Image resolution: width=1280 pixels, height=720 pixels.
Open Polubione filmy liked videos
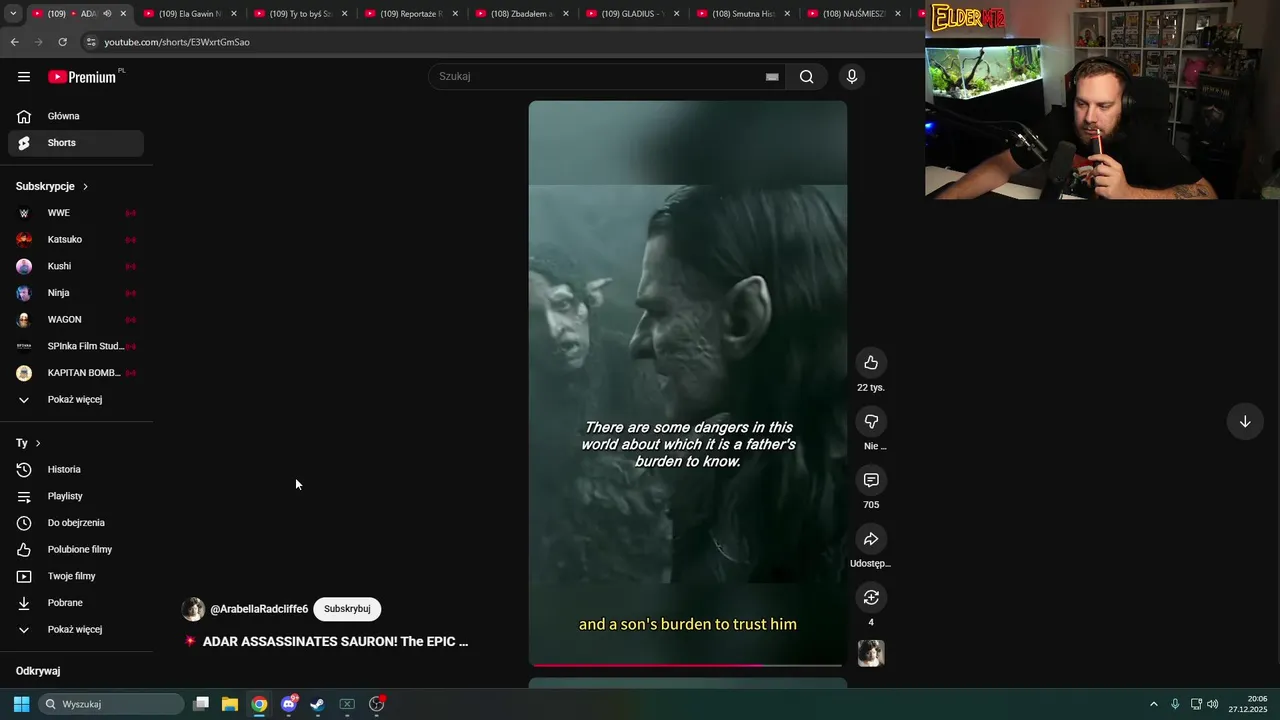[76, 550]
